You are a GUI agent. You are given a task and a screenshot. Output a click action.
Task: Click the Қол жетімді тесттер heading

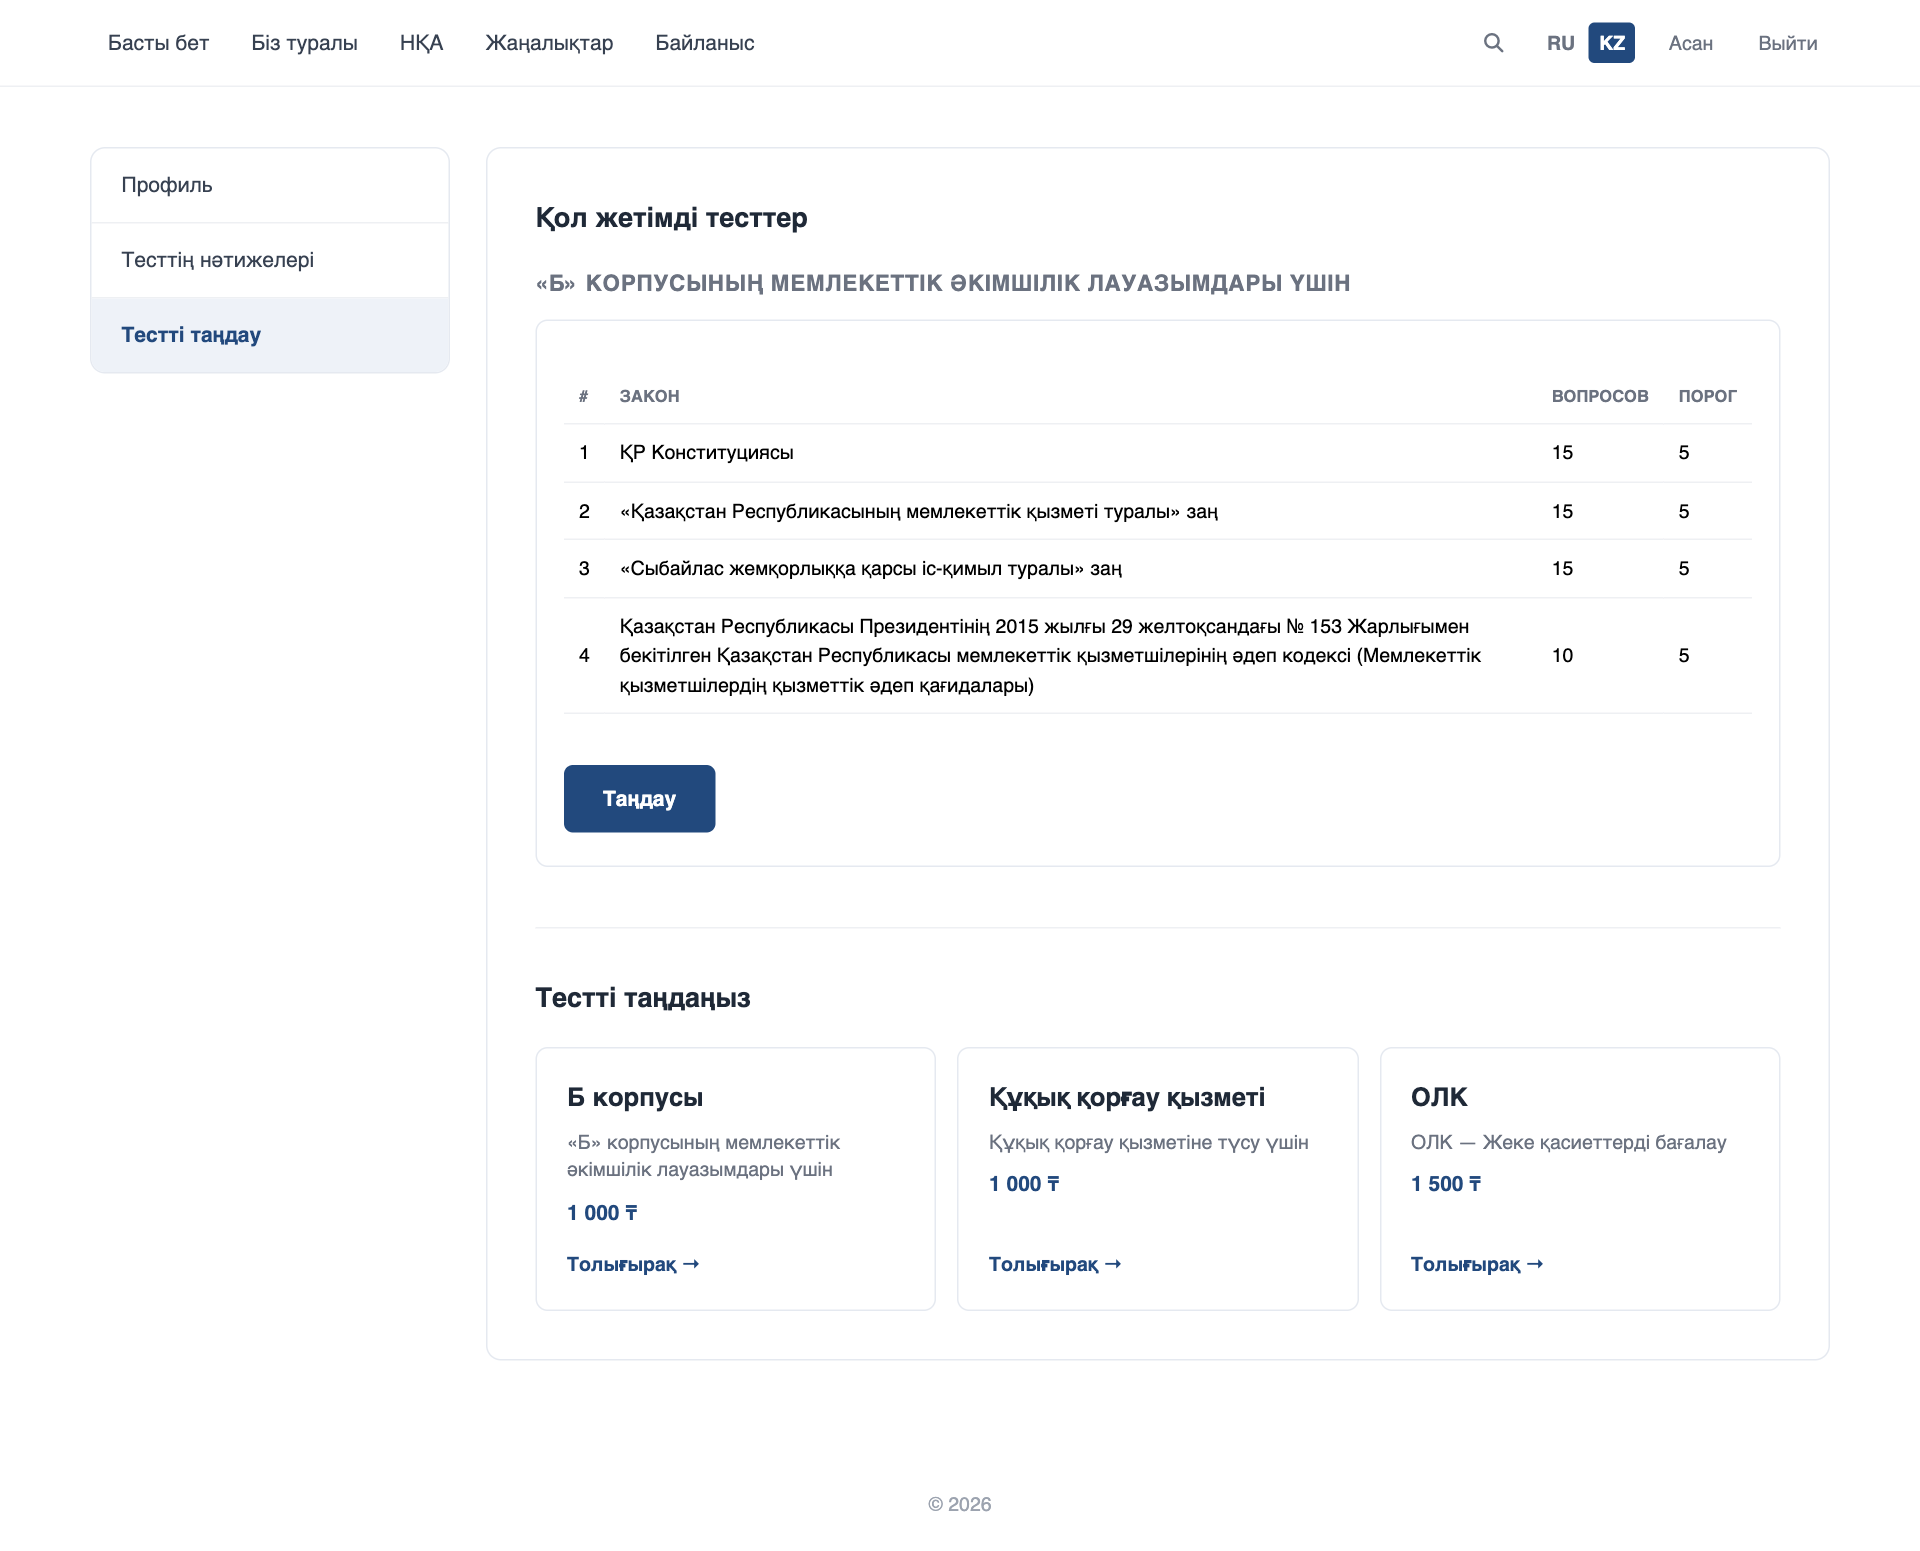pyautogui.click(x=671, y=218)
